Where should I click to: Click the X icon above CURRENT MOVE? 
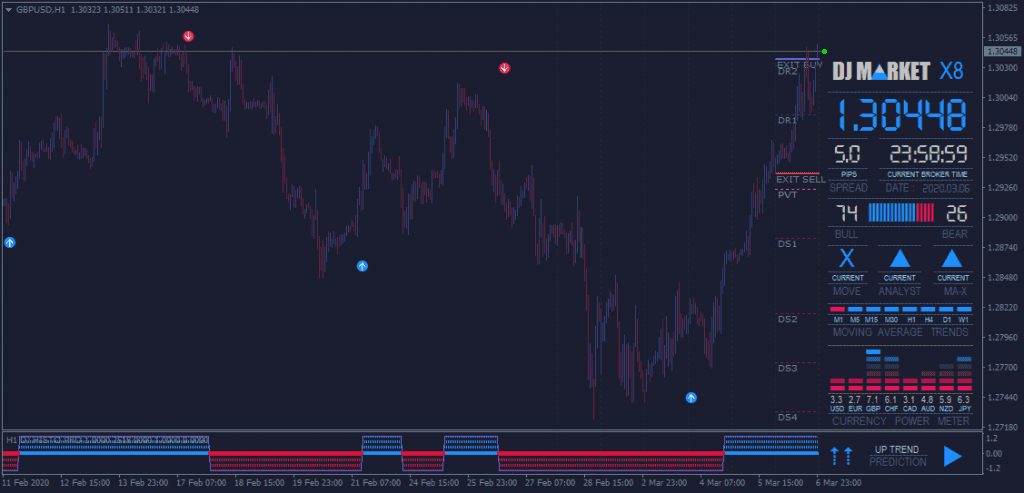pos(846,259)
